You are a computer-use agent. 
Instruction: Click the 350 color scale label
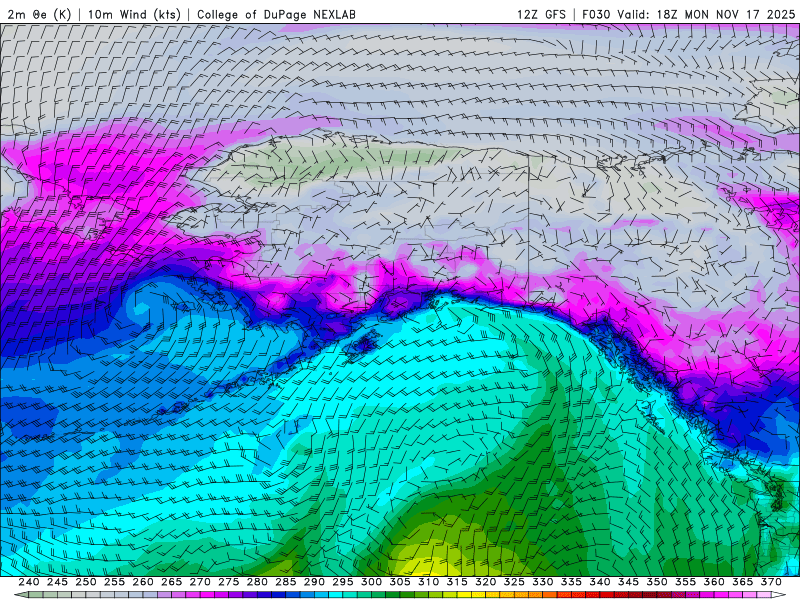click(x=657, y=582)
